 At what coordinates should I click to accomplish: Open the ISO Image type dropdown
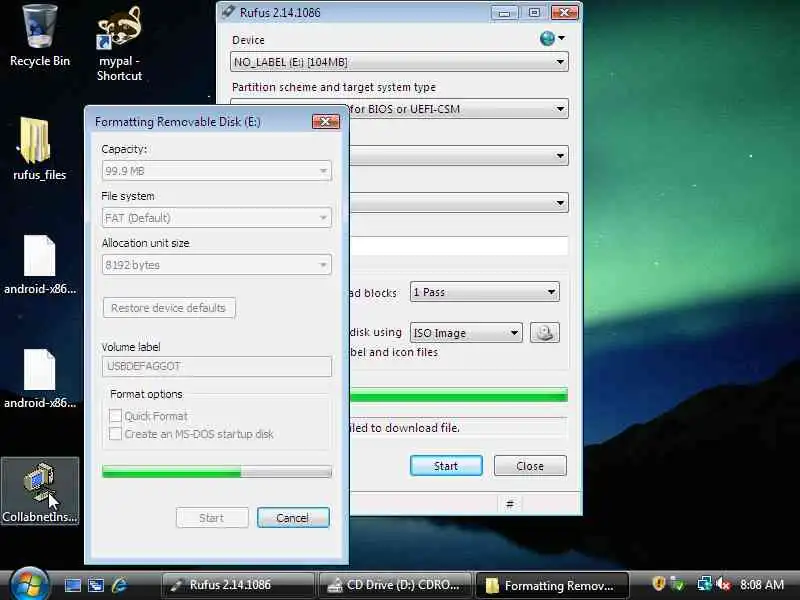(466, 333)
